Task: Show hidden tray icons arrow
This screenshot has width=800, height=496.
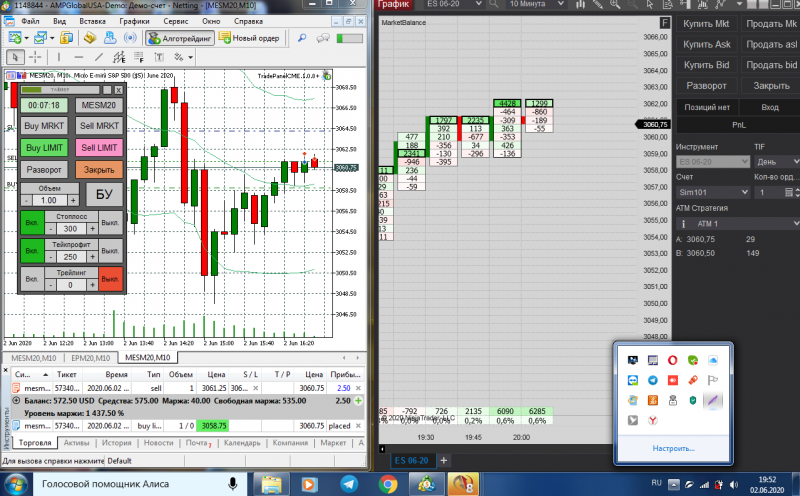Action: 673,484
